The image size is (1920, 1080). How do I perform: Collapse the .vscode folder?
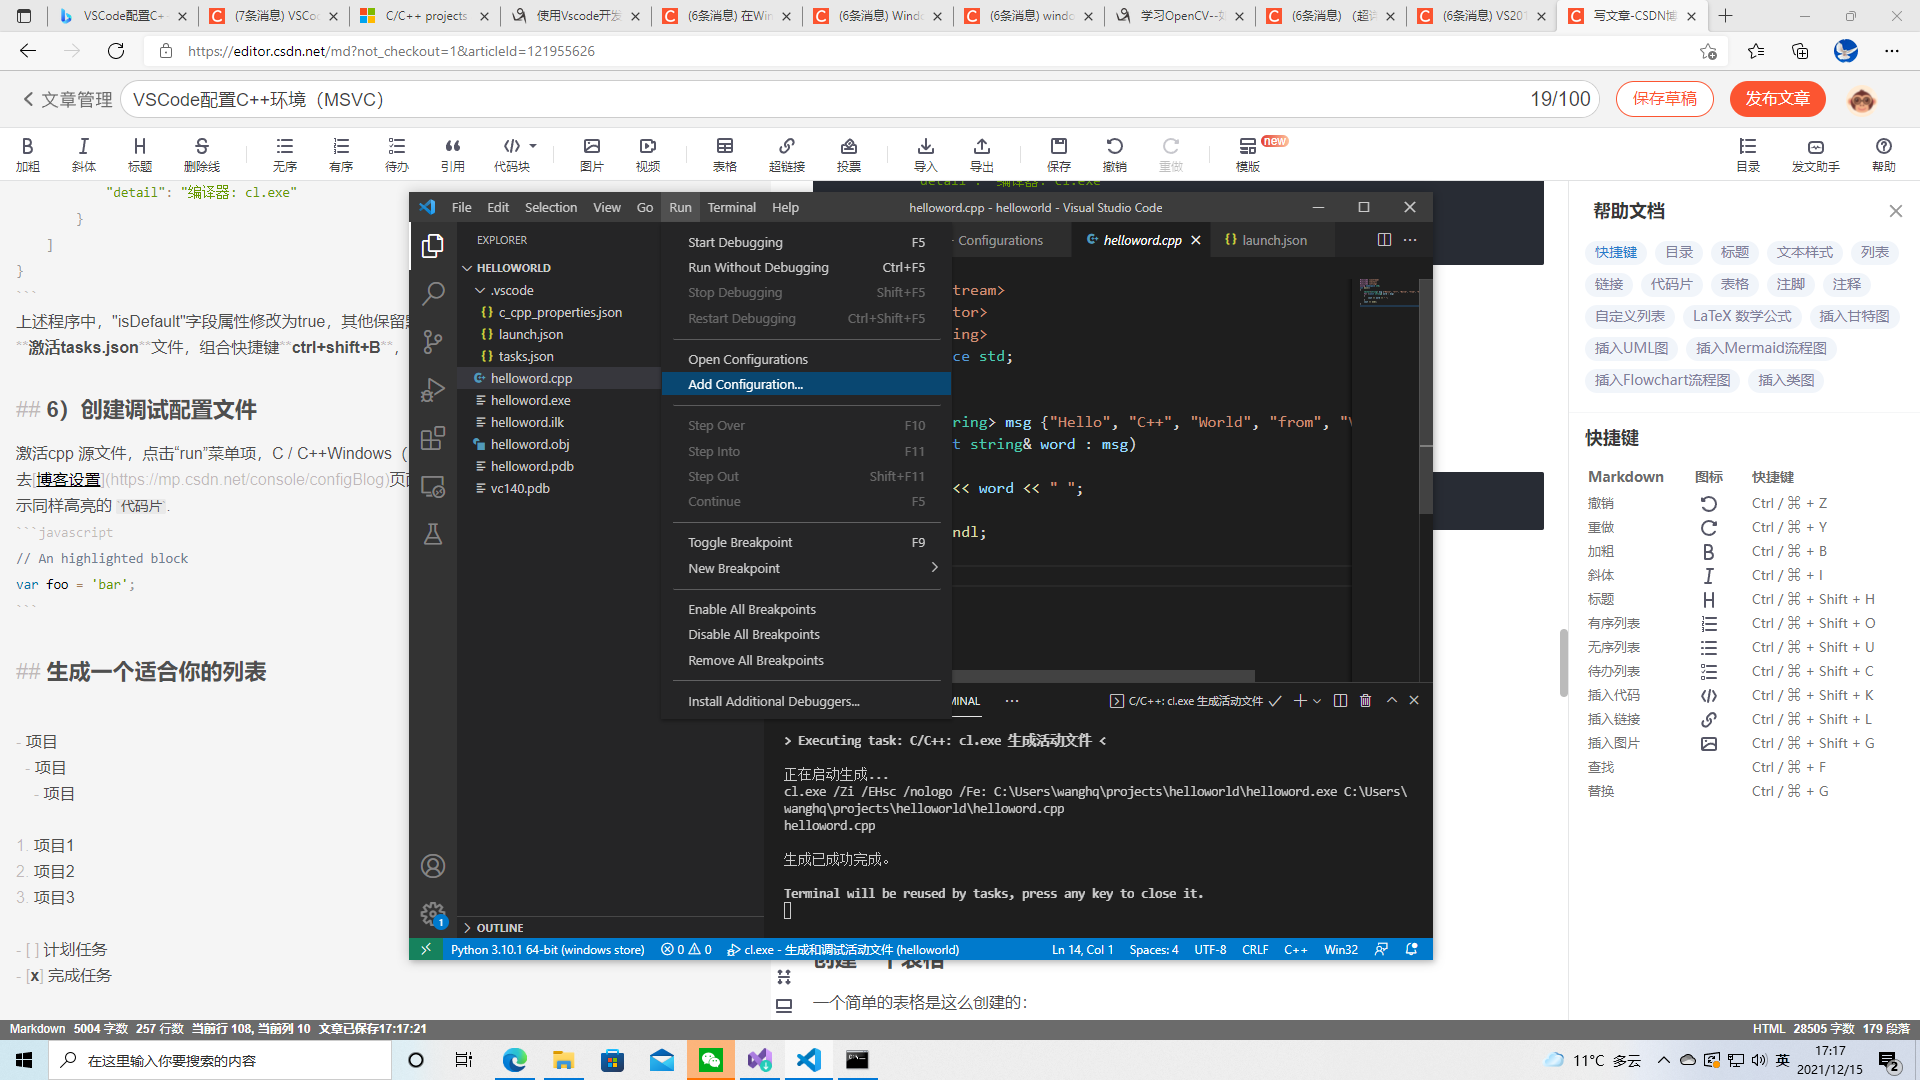(x=480, y=290)
